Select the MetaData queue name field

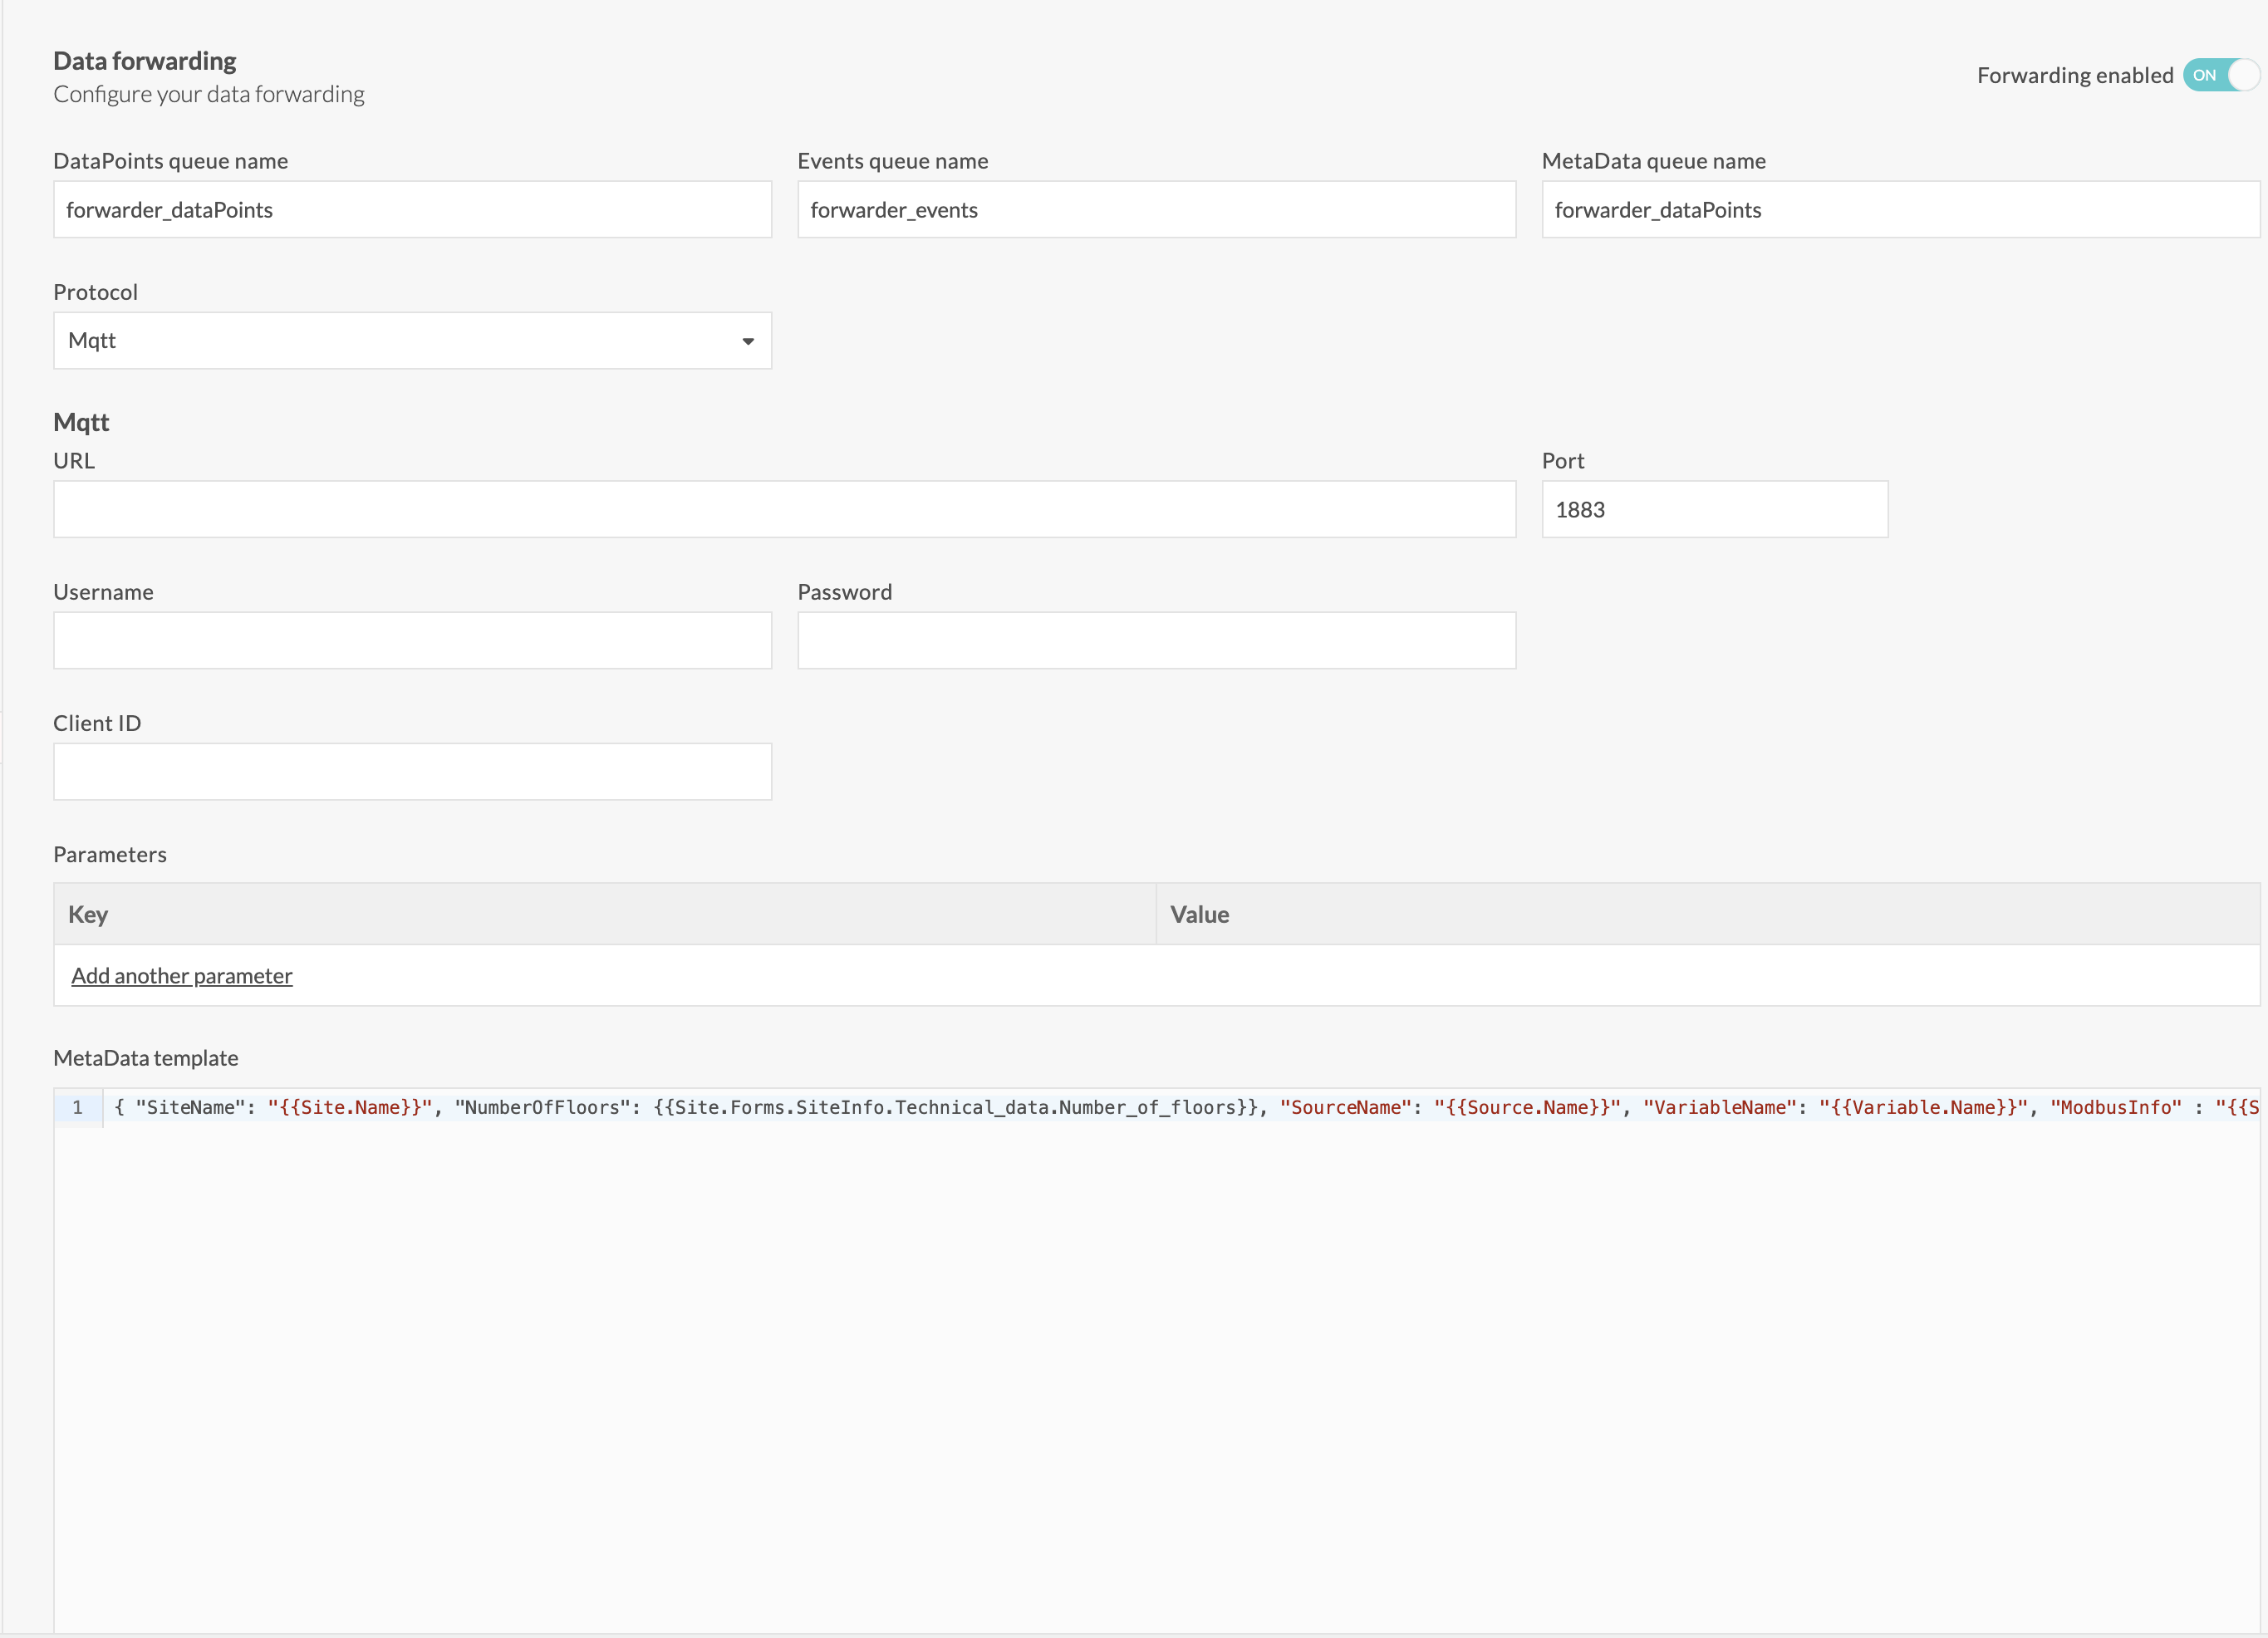click(x=1900, y=210)
